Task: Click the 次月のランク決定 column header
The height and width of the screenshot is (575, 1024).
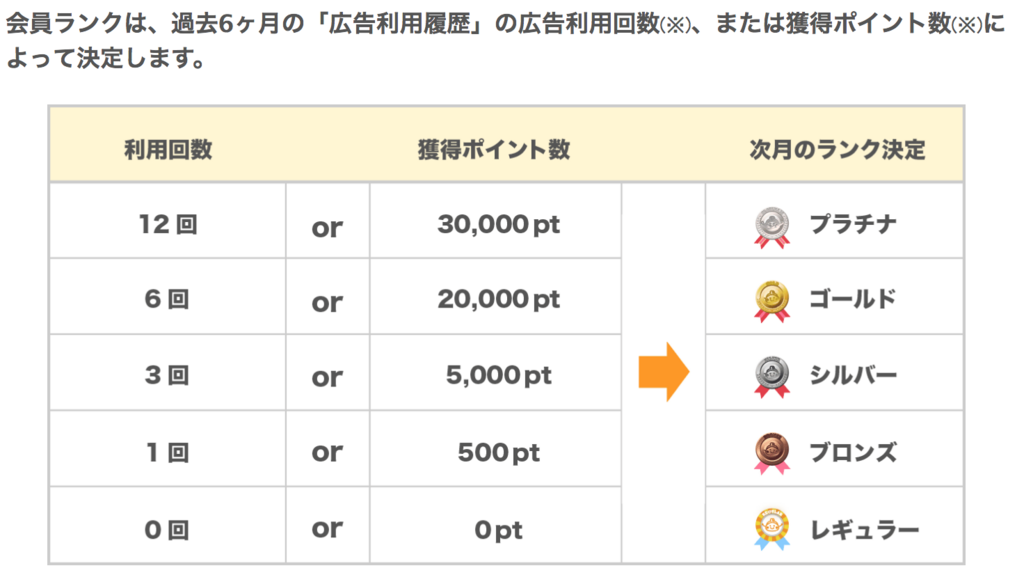Action: [837, 150]
